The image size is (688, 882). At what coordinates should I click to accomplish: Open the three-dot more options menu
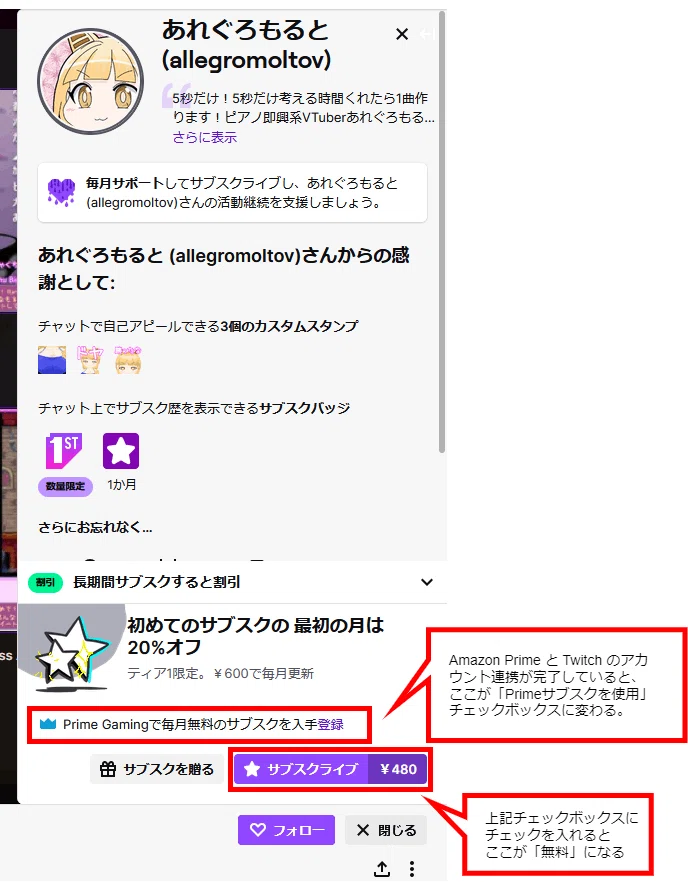(412, 868)
